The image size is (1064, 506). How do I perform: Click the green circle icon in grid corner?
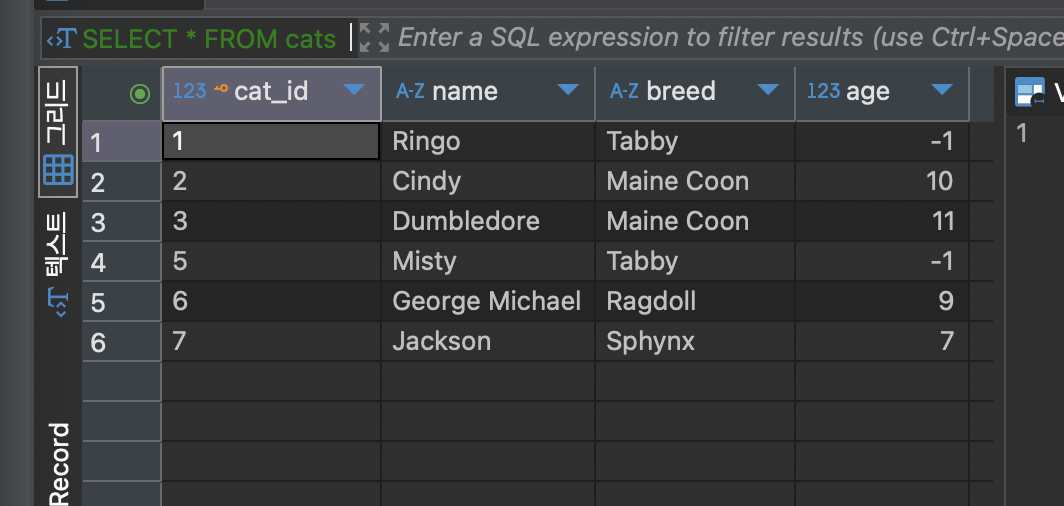(x=140, y=93)
